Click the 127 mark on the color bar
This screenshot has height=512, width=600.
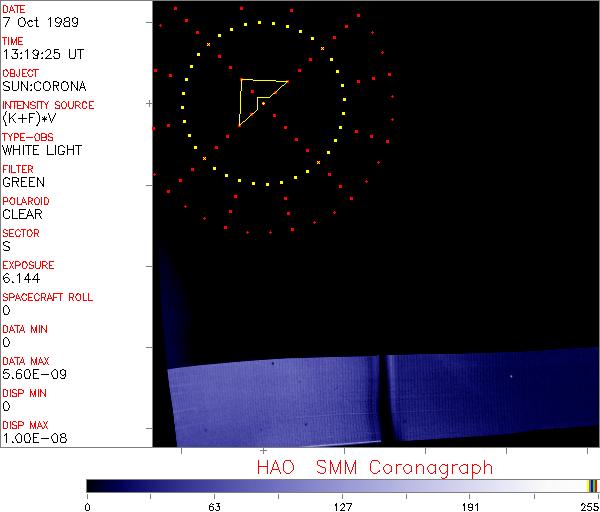click(x=342, y=486)
